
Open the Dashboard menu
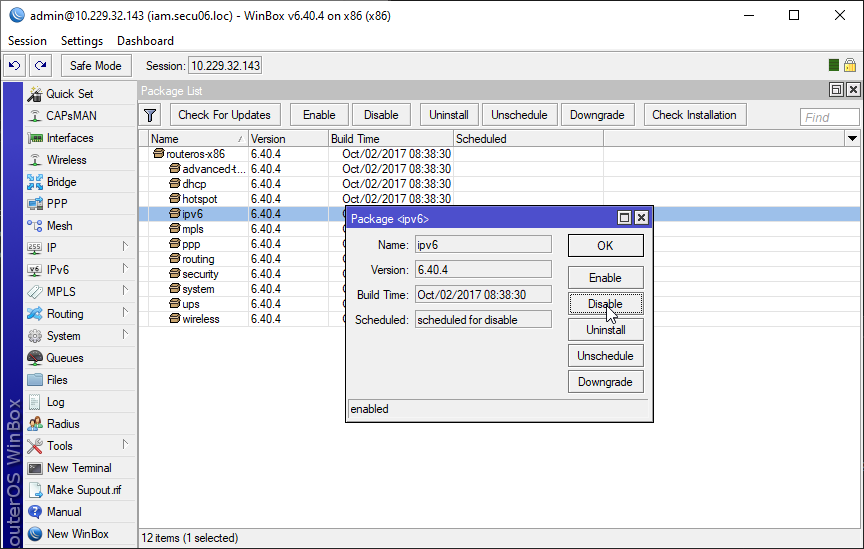(x=145, y=41)
